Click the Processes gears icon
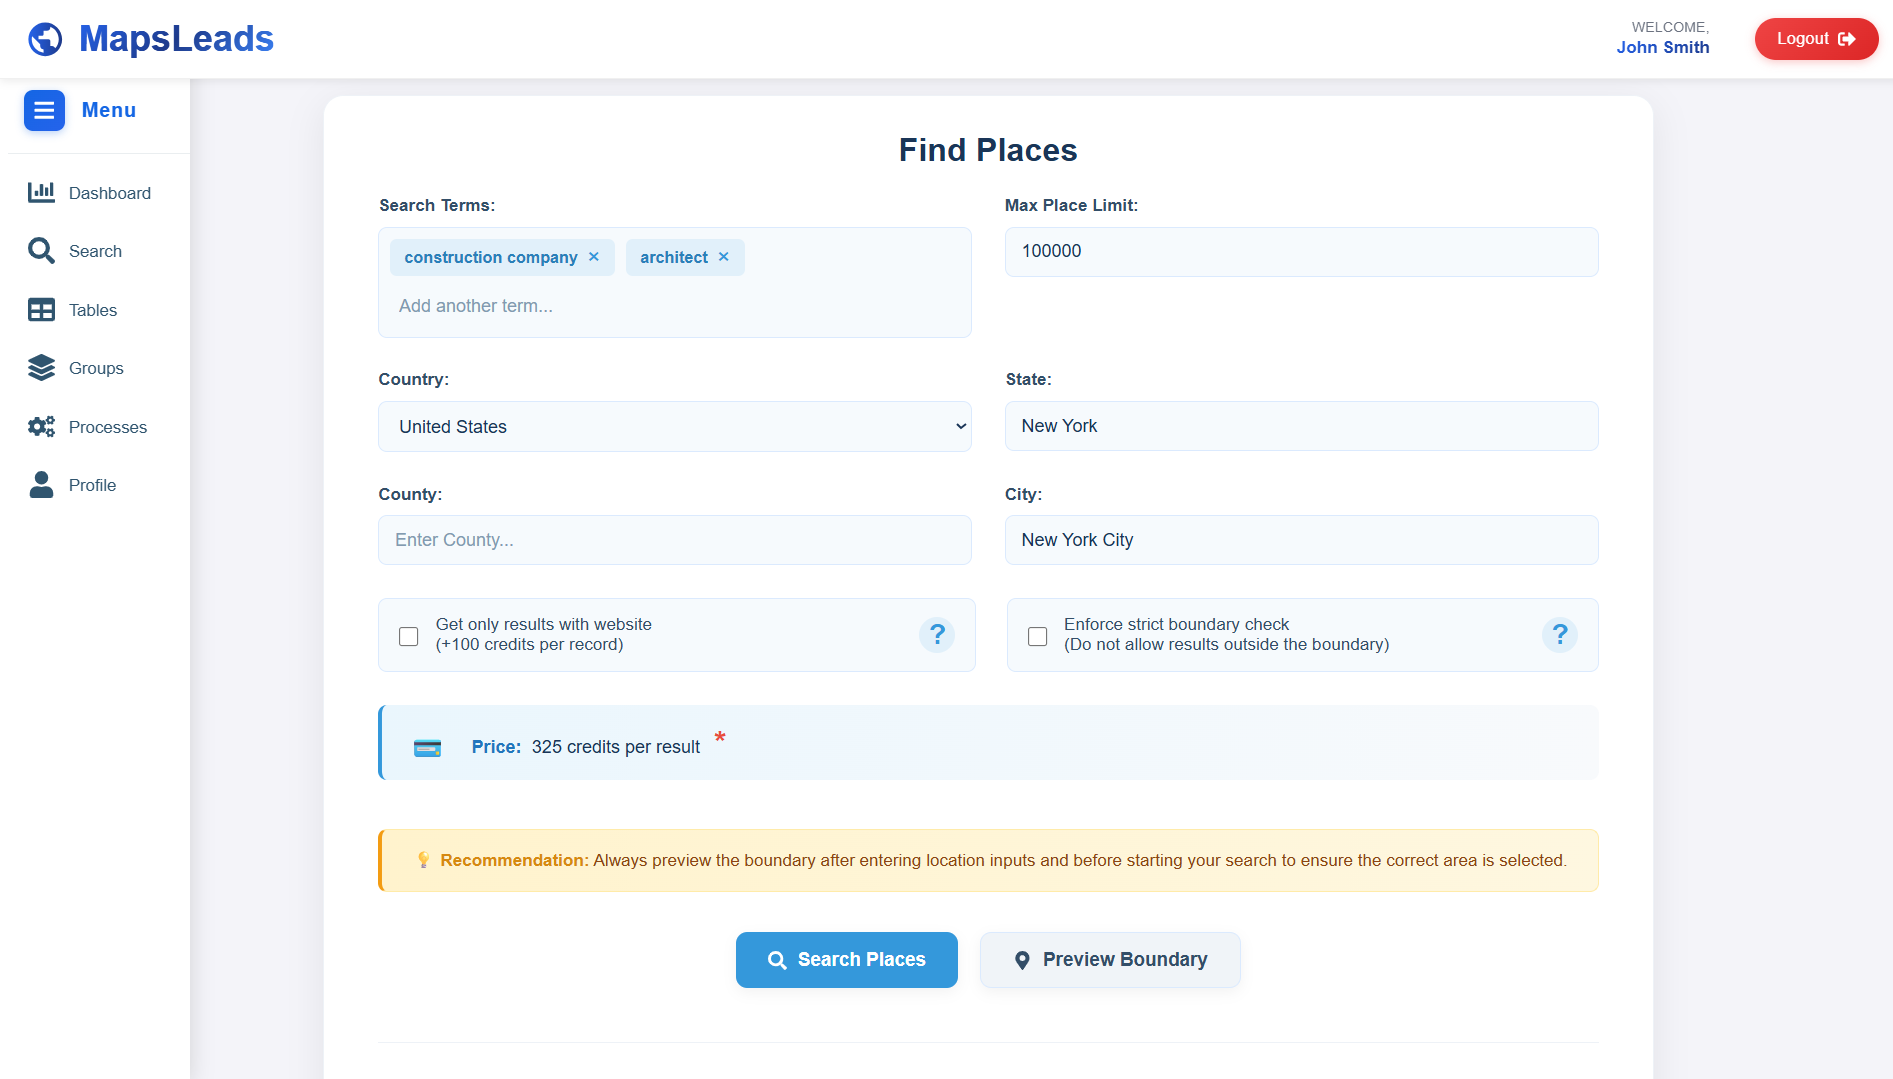 click(41, 427)
